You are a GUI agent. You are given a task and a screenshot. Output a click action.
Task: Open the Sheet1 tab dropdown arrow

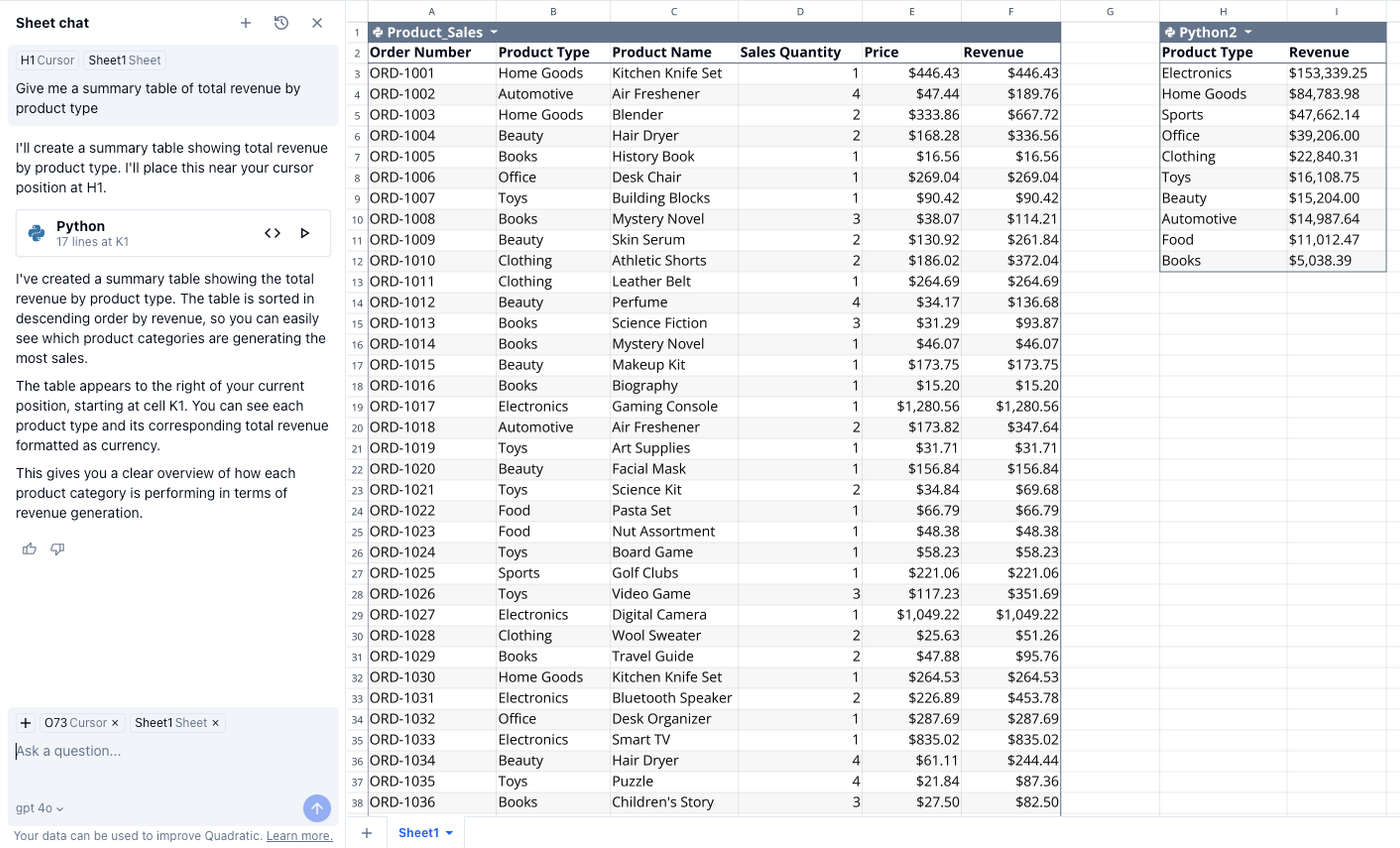[x=449, y=831]
